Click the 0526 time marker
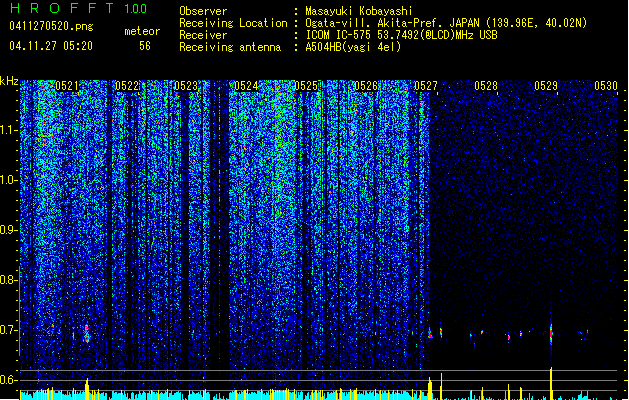Viewport: 629px width, 400px height. tap(366, 86)
